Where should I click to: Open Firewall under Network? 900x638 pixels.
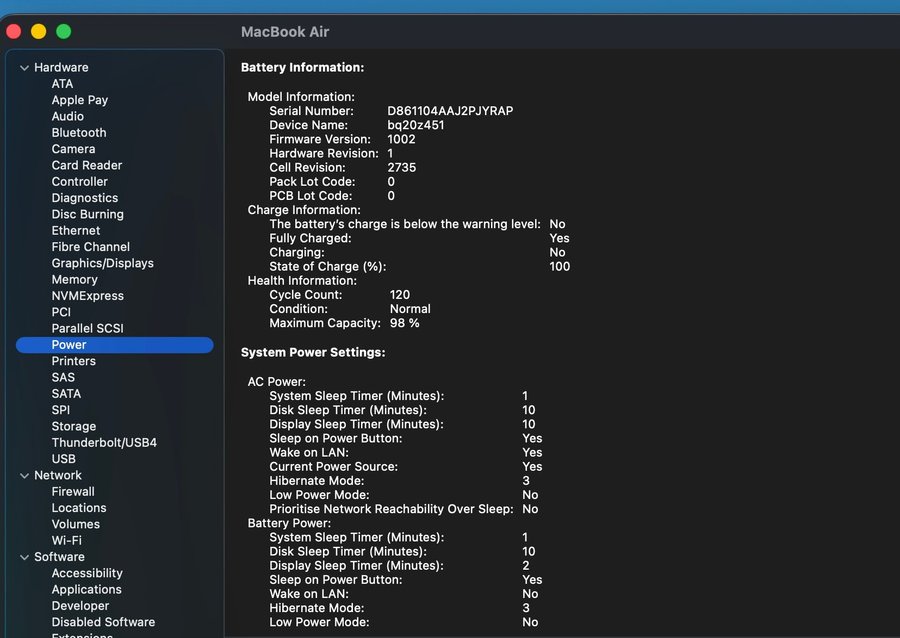tap(73, 492)
